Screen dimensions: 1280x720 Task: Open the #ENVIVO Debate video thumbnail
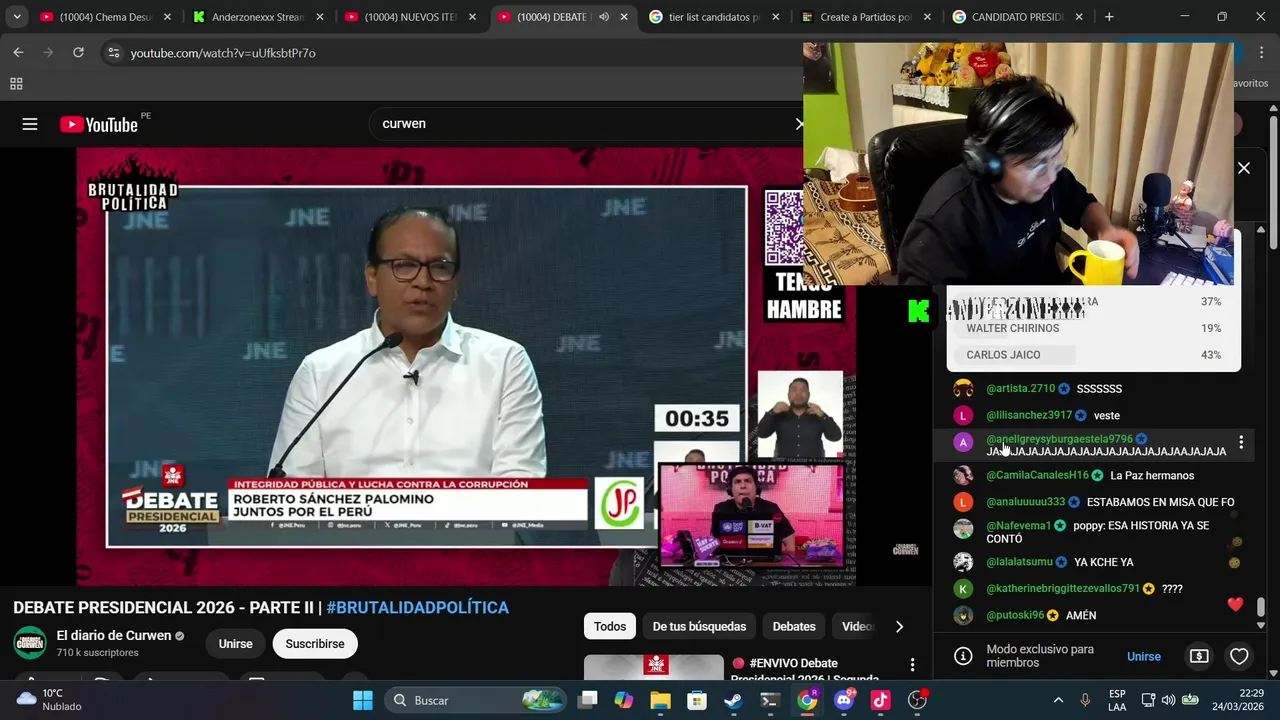click(654, 668)
